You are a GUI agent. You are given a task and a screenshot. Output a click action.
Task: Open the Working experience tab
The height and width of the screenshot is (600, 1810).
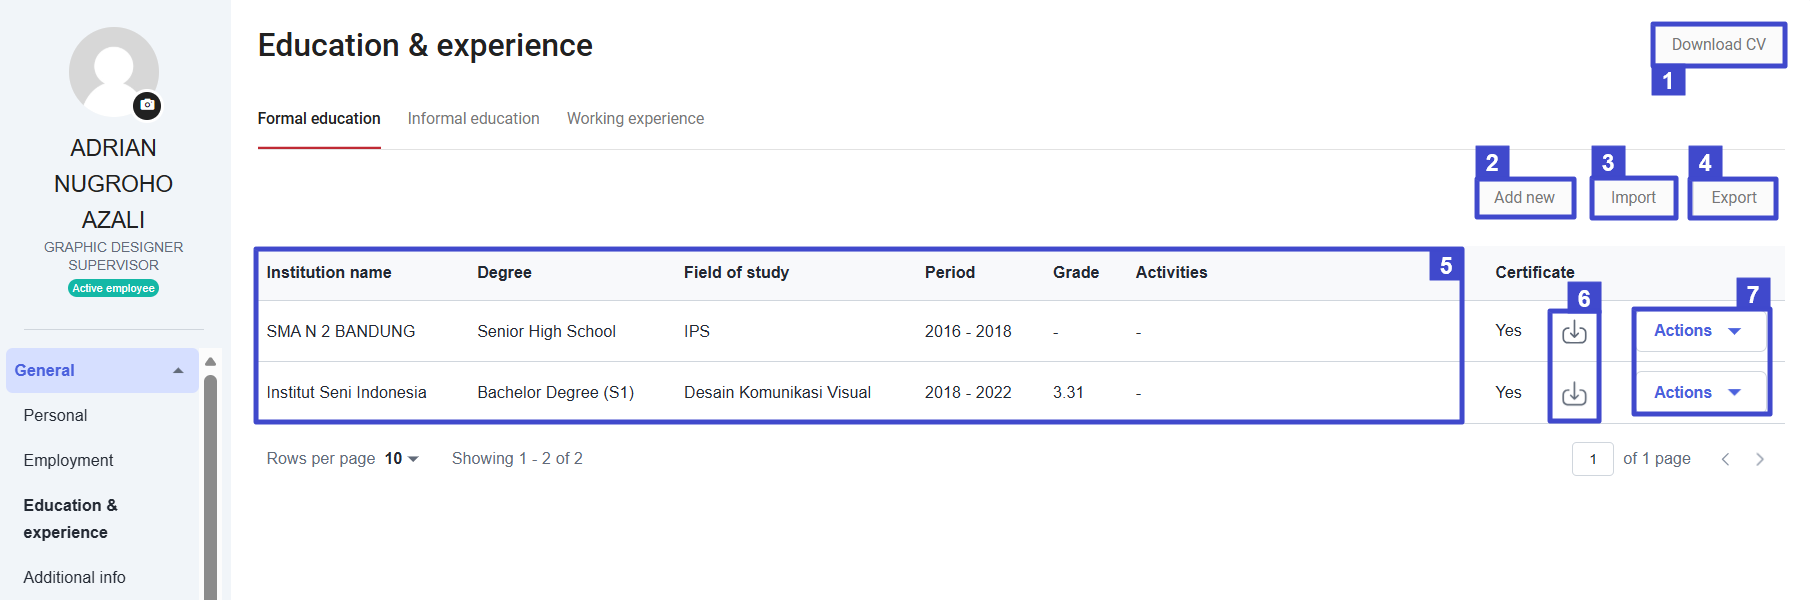635,119
